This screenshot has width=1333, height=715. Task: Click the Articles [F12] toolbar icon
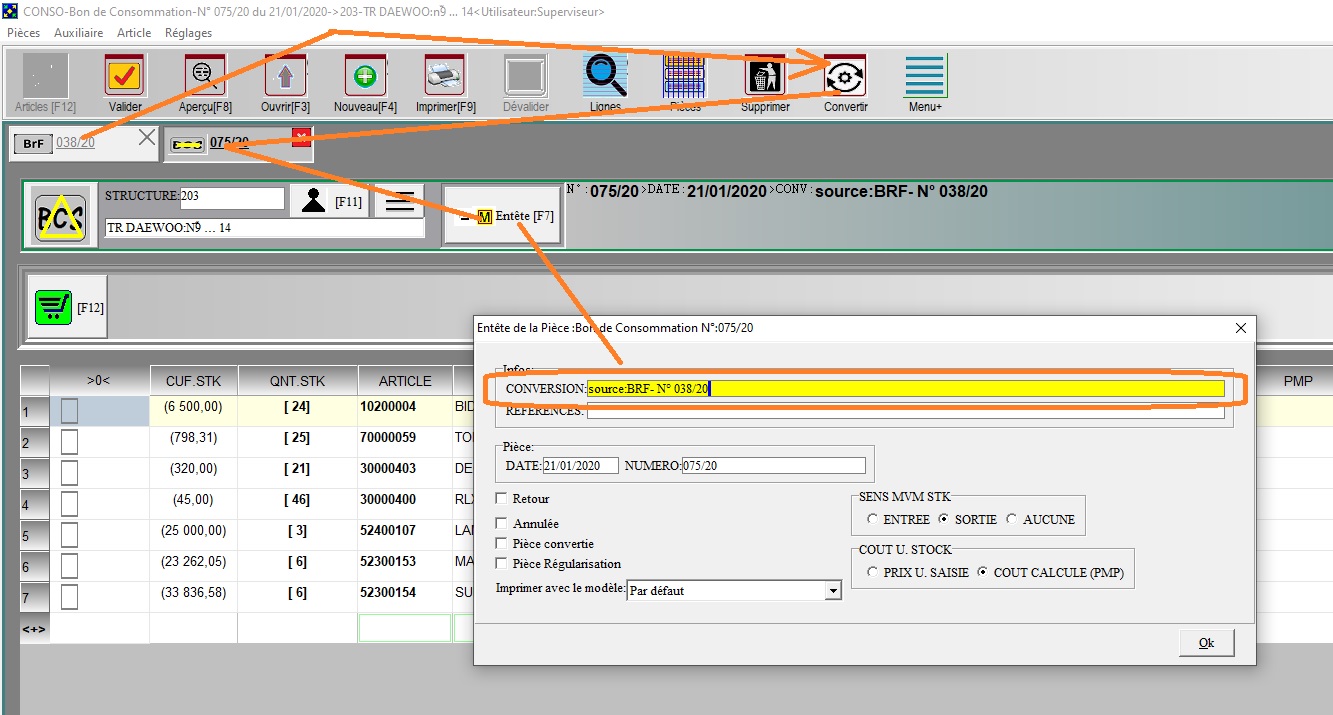45,76
